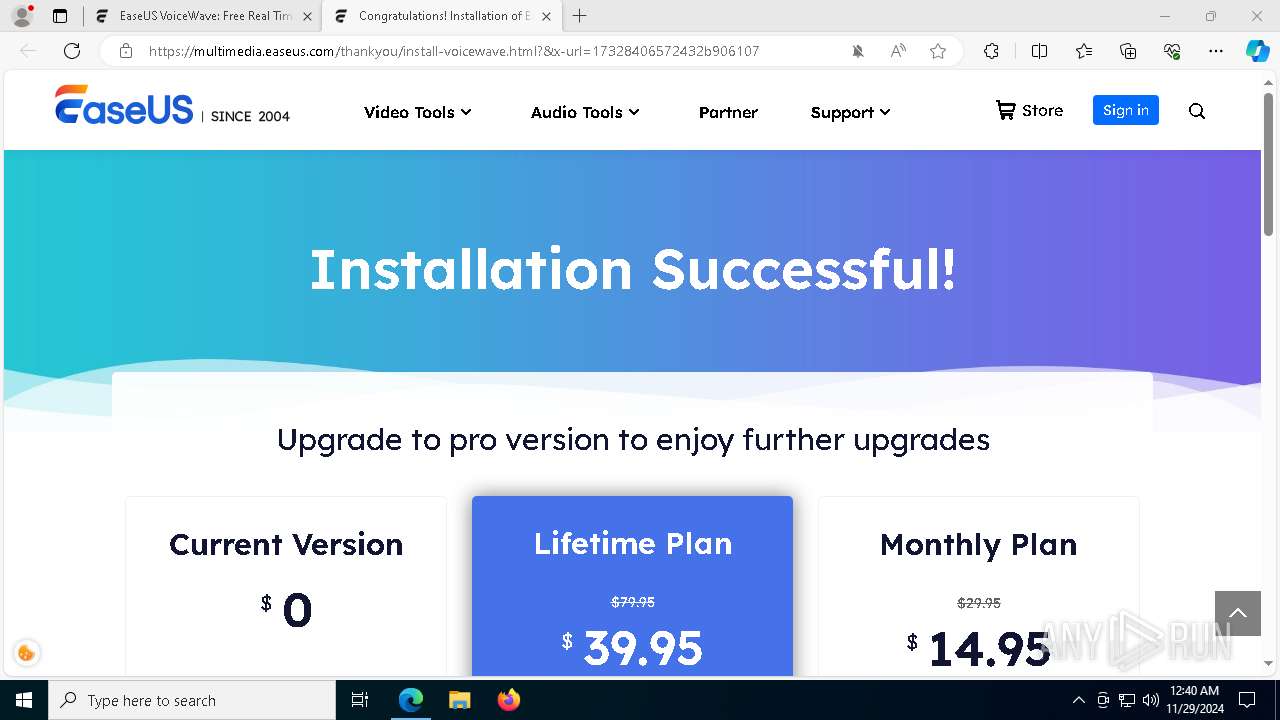Expand the Audio Tools dropdown menu

pos(585,112)
